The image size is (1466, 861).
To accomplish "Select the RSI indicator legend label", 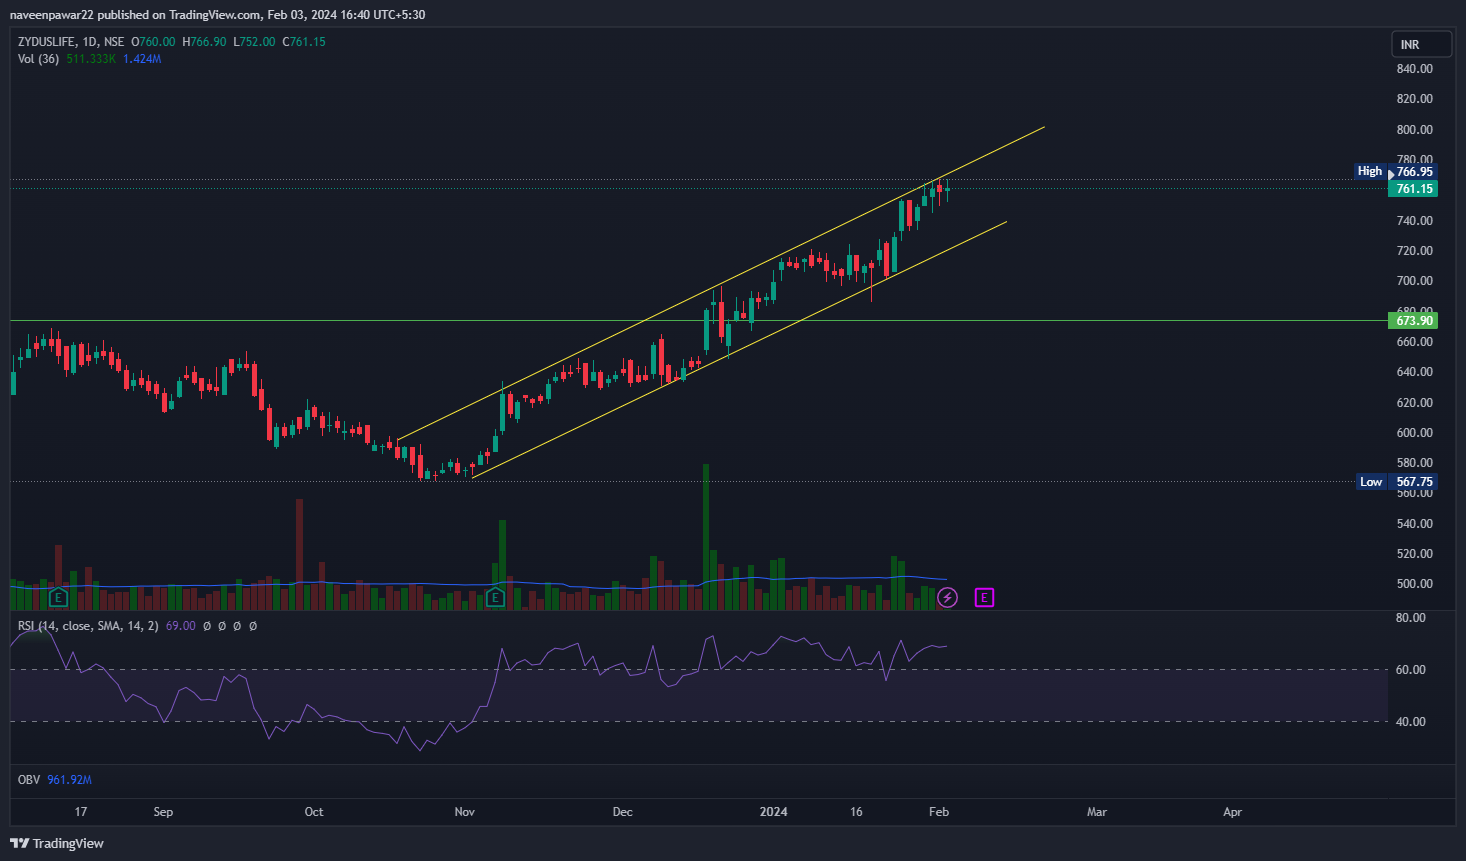I will 88,626.
